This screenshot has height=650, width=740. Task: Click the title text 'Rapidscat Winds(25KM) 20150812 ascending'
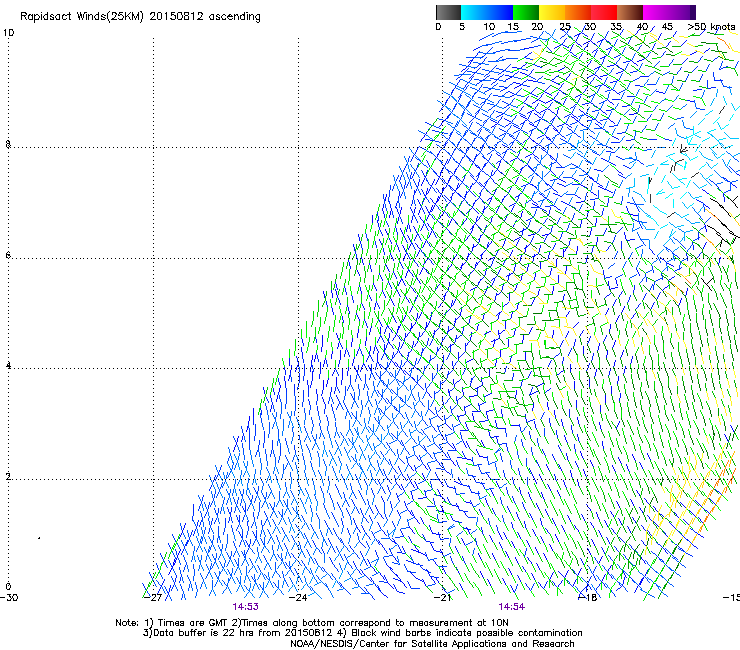[140, 17]
